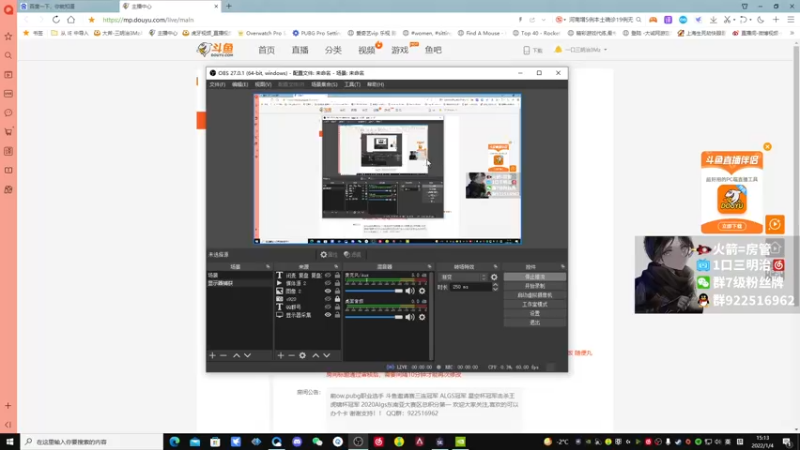Move scene up in Scenes panel

pyautogui.click(x=236, y=355)
